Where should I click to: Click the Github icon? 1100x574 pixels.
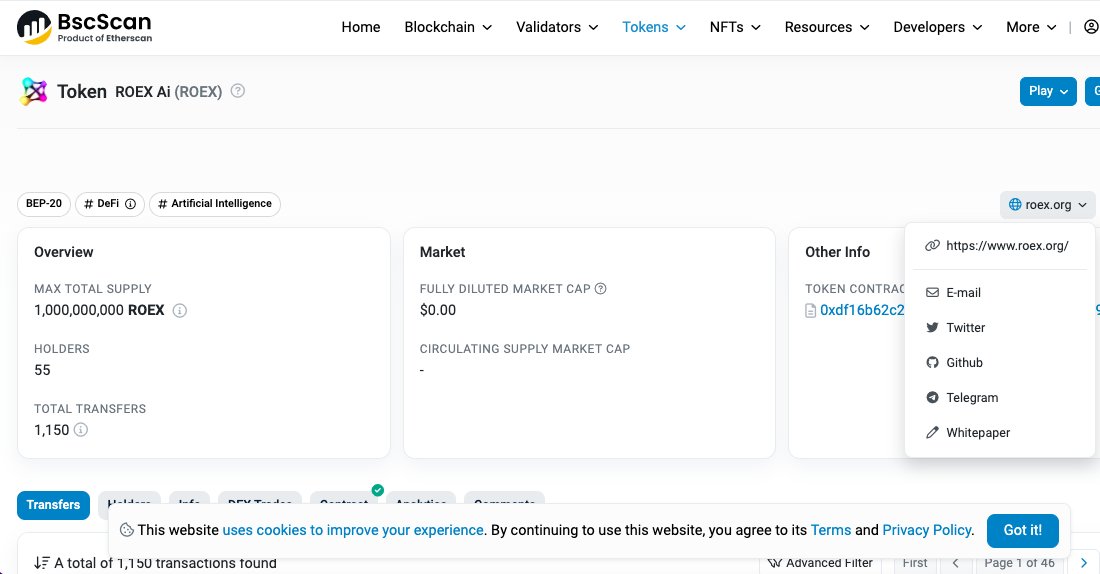[932, 363]
